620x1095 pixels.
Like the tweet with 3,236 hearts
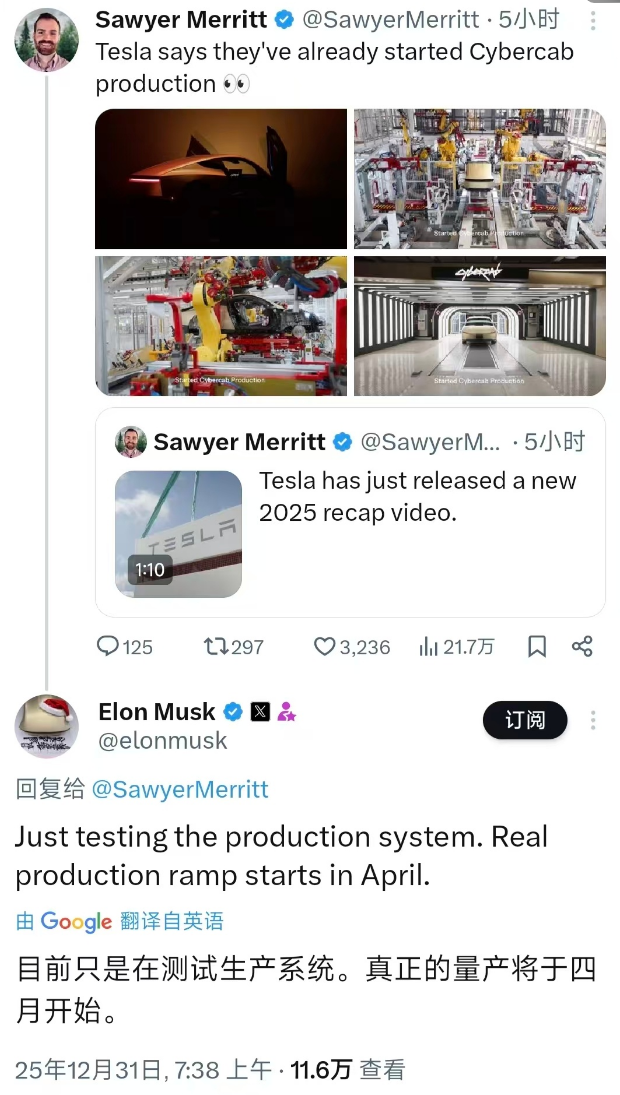(325, 647)
